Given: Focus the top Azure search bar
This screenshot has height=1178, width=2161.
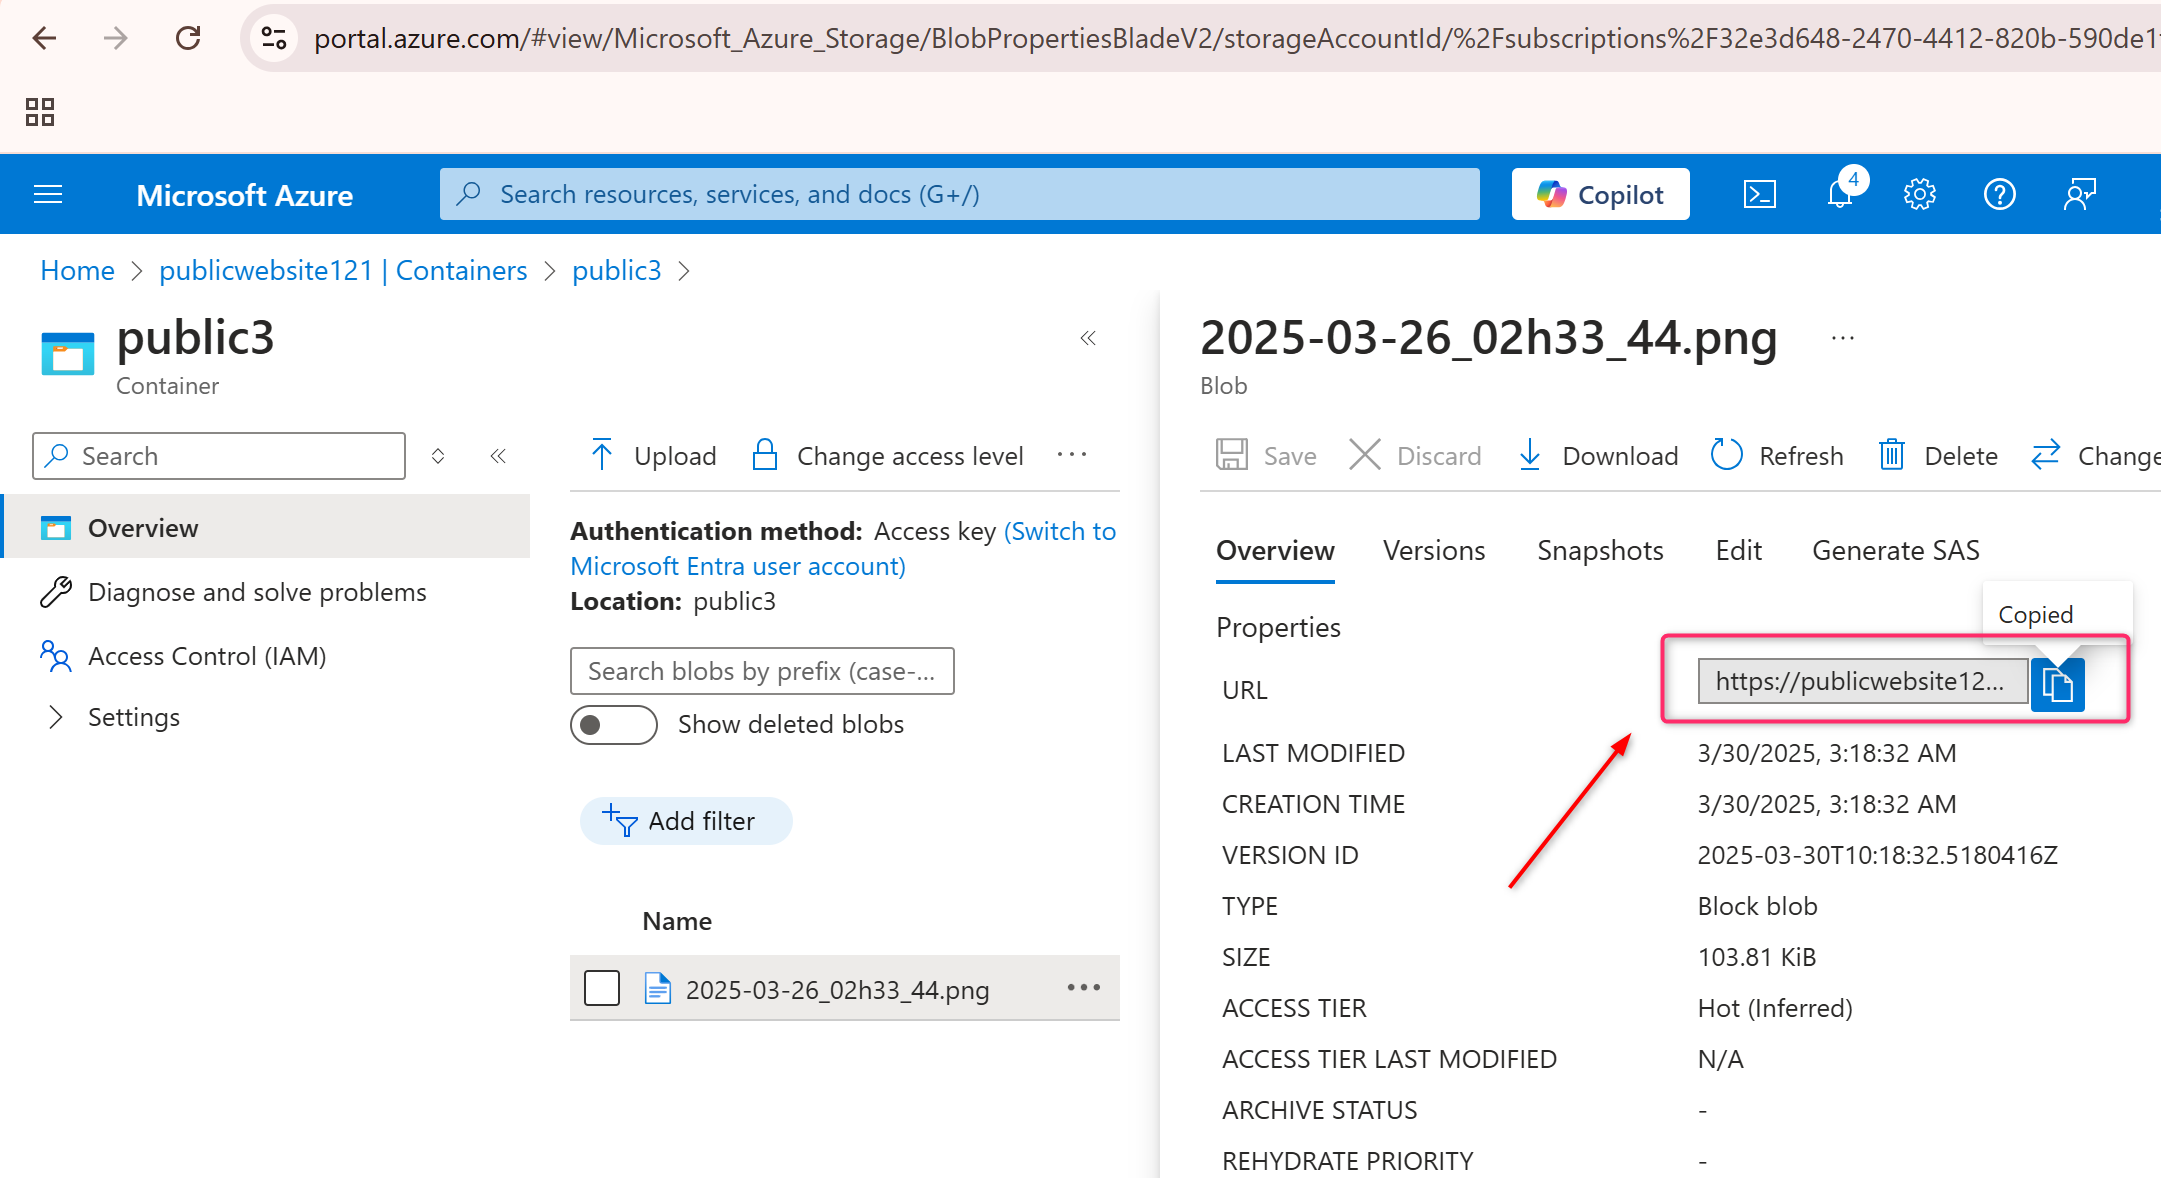Looking at the screenshot, I should tap(960, 194).
